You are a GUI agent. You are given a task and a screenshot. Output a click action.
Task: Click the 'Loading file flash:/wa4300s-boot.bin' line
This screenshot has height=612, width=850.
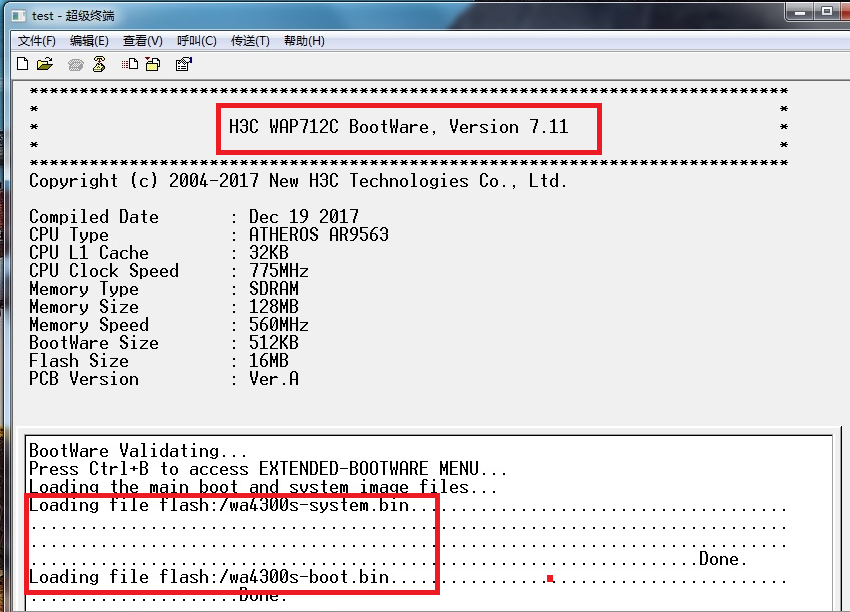408,577
